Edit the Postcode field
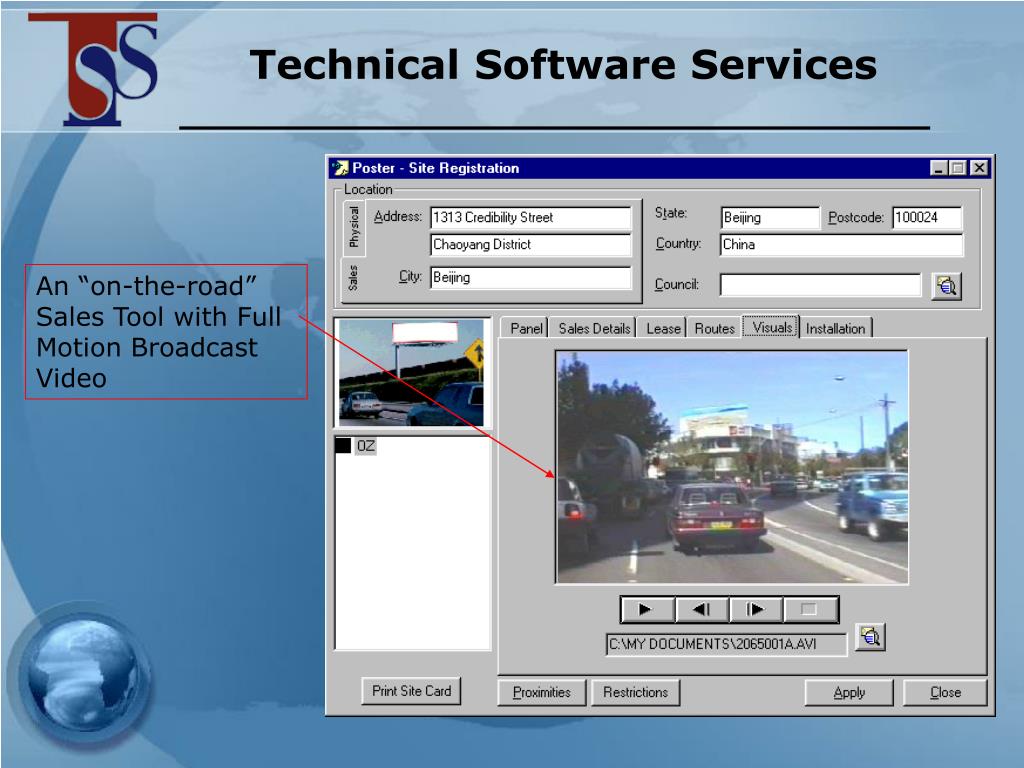This screenshot has height=768, width=1024. pyautogui.click(x=927, y=217)
